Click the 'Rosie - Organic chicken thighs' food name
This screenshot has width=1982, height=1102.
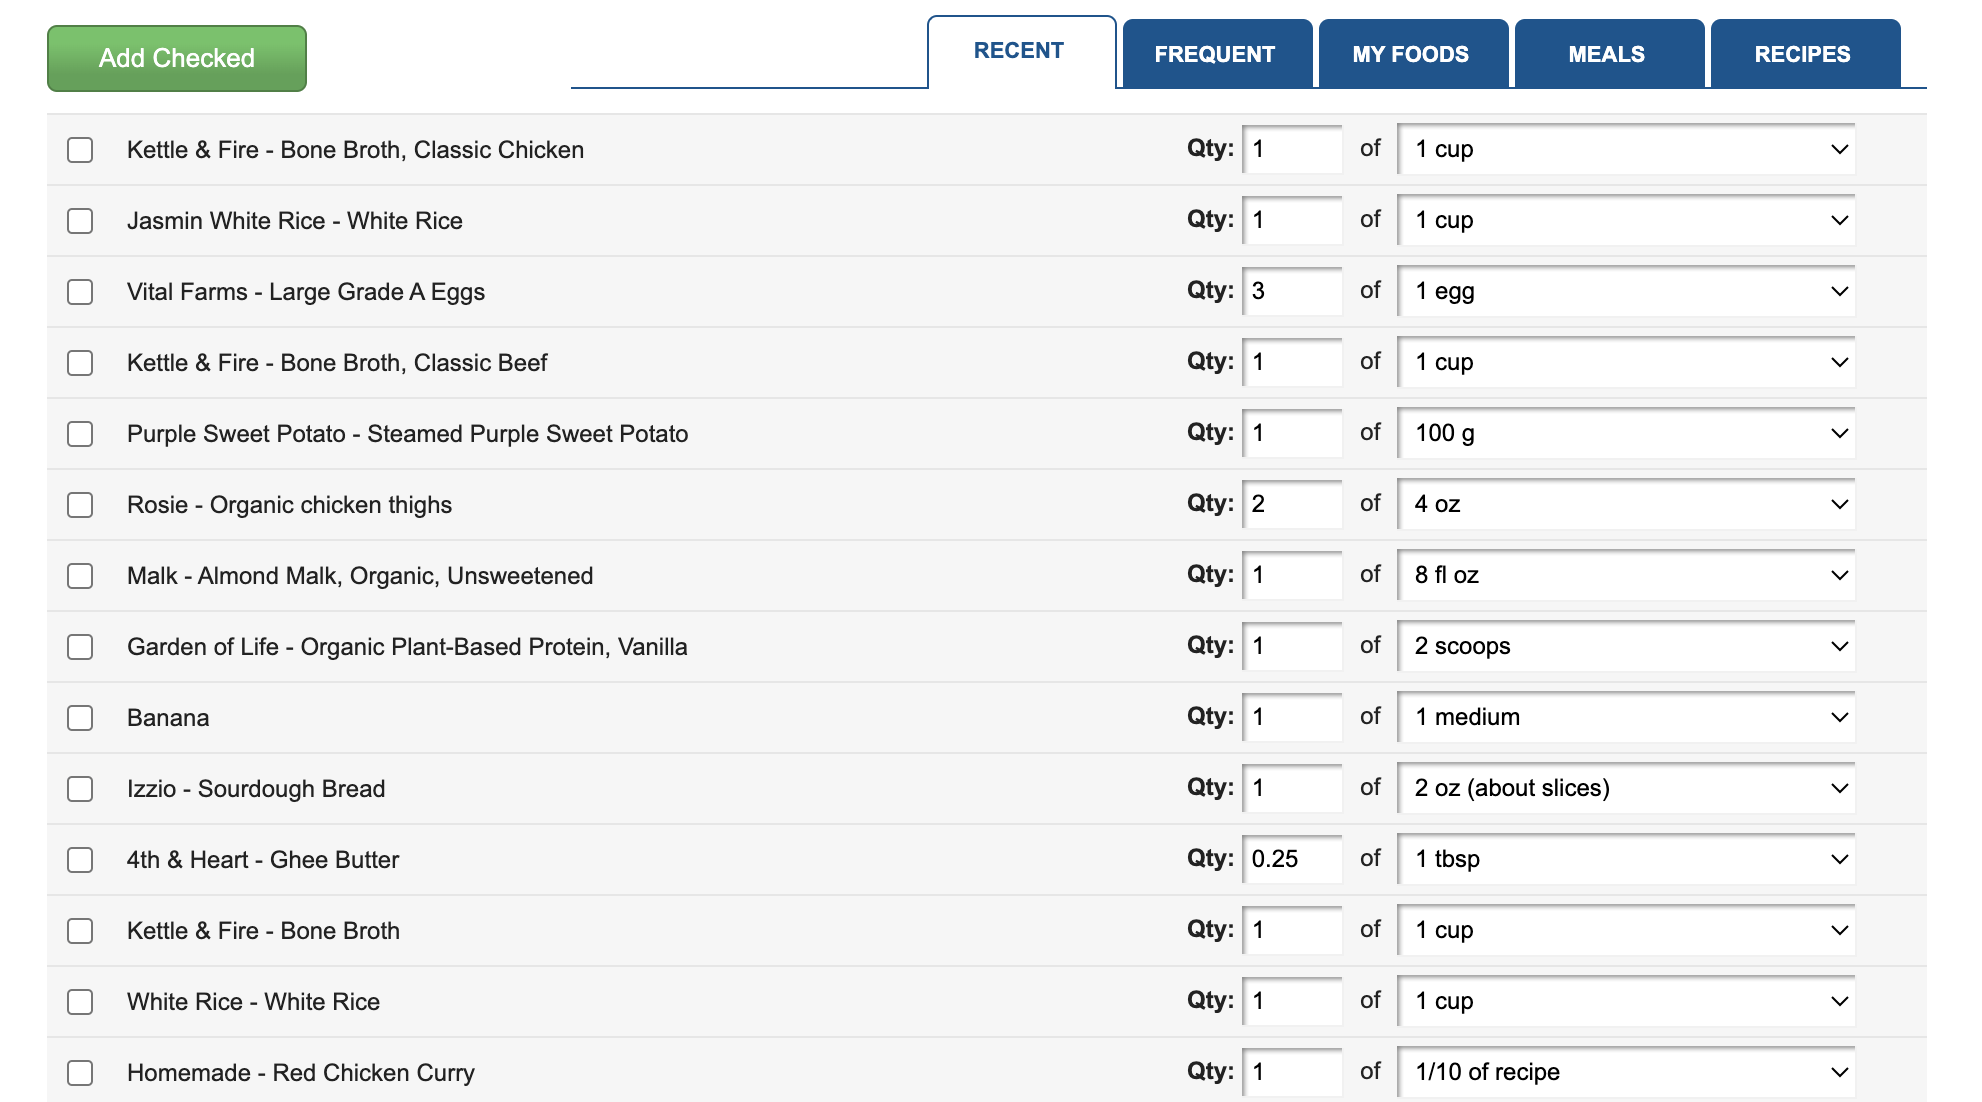click(x=289, y=505)
